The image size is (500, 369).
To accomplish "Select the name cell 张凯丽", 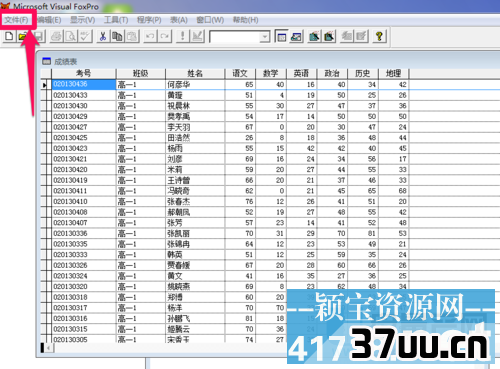I will click(195, 233).
